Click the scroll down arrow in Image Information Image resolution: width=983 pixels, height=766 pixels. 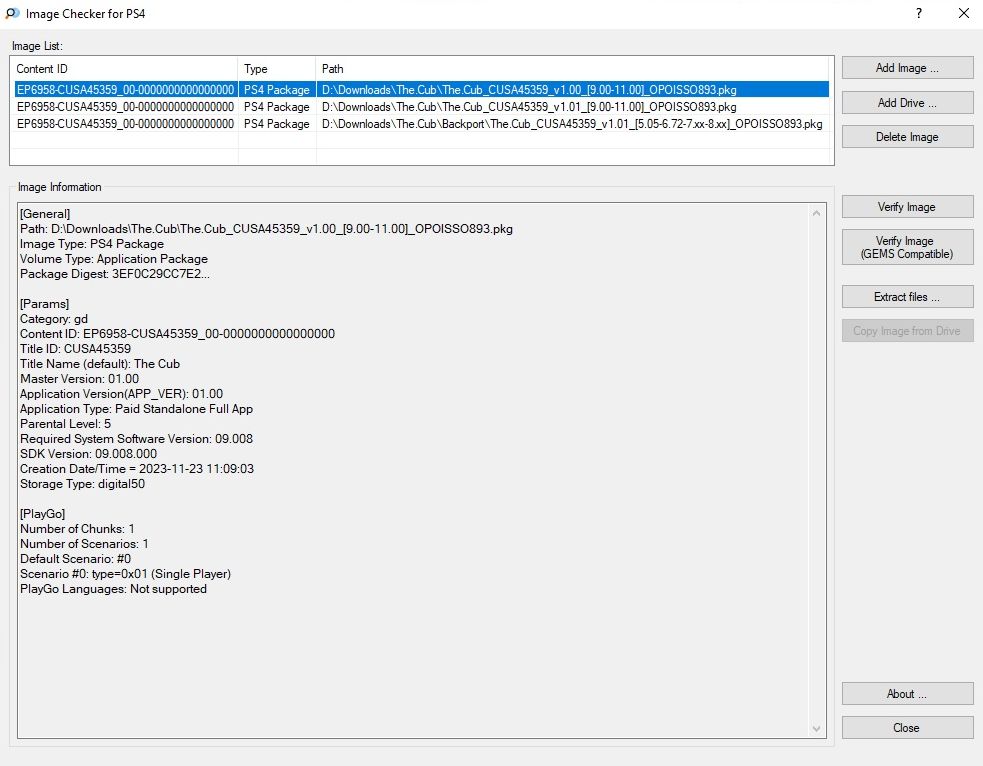[816, 728]
